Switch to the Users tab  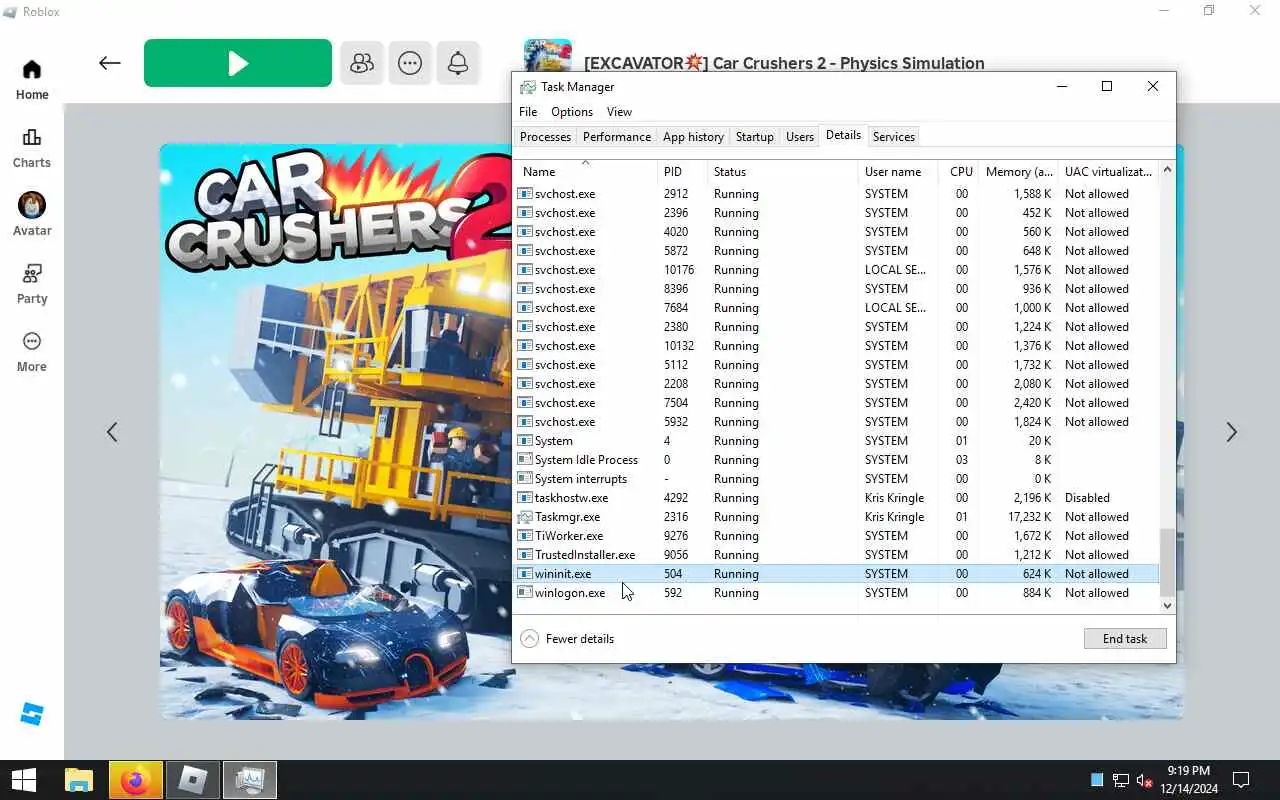[800, 137]
